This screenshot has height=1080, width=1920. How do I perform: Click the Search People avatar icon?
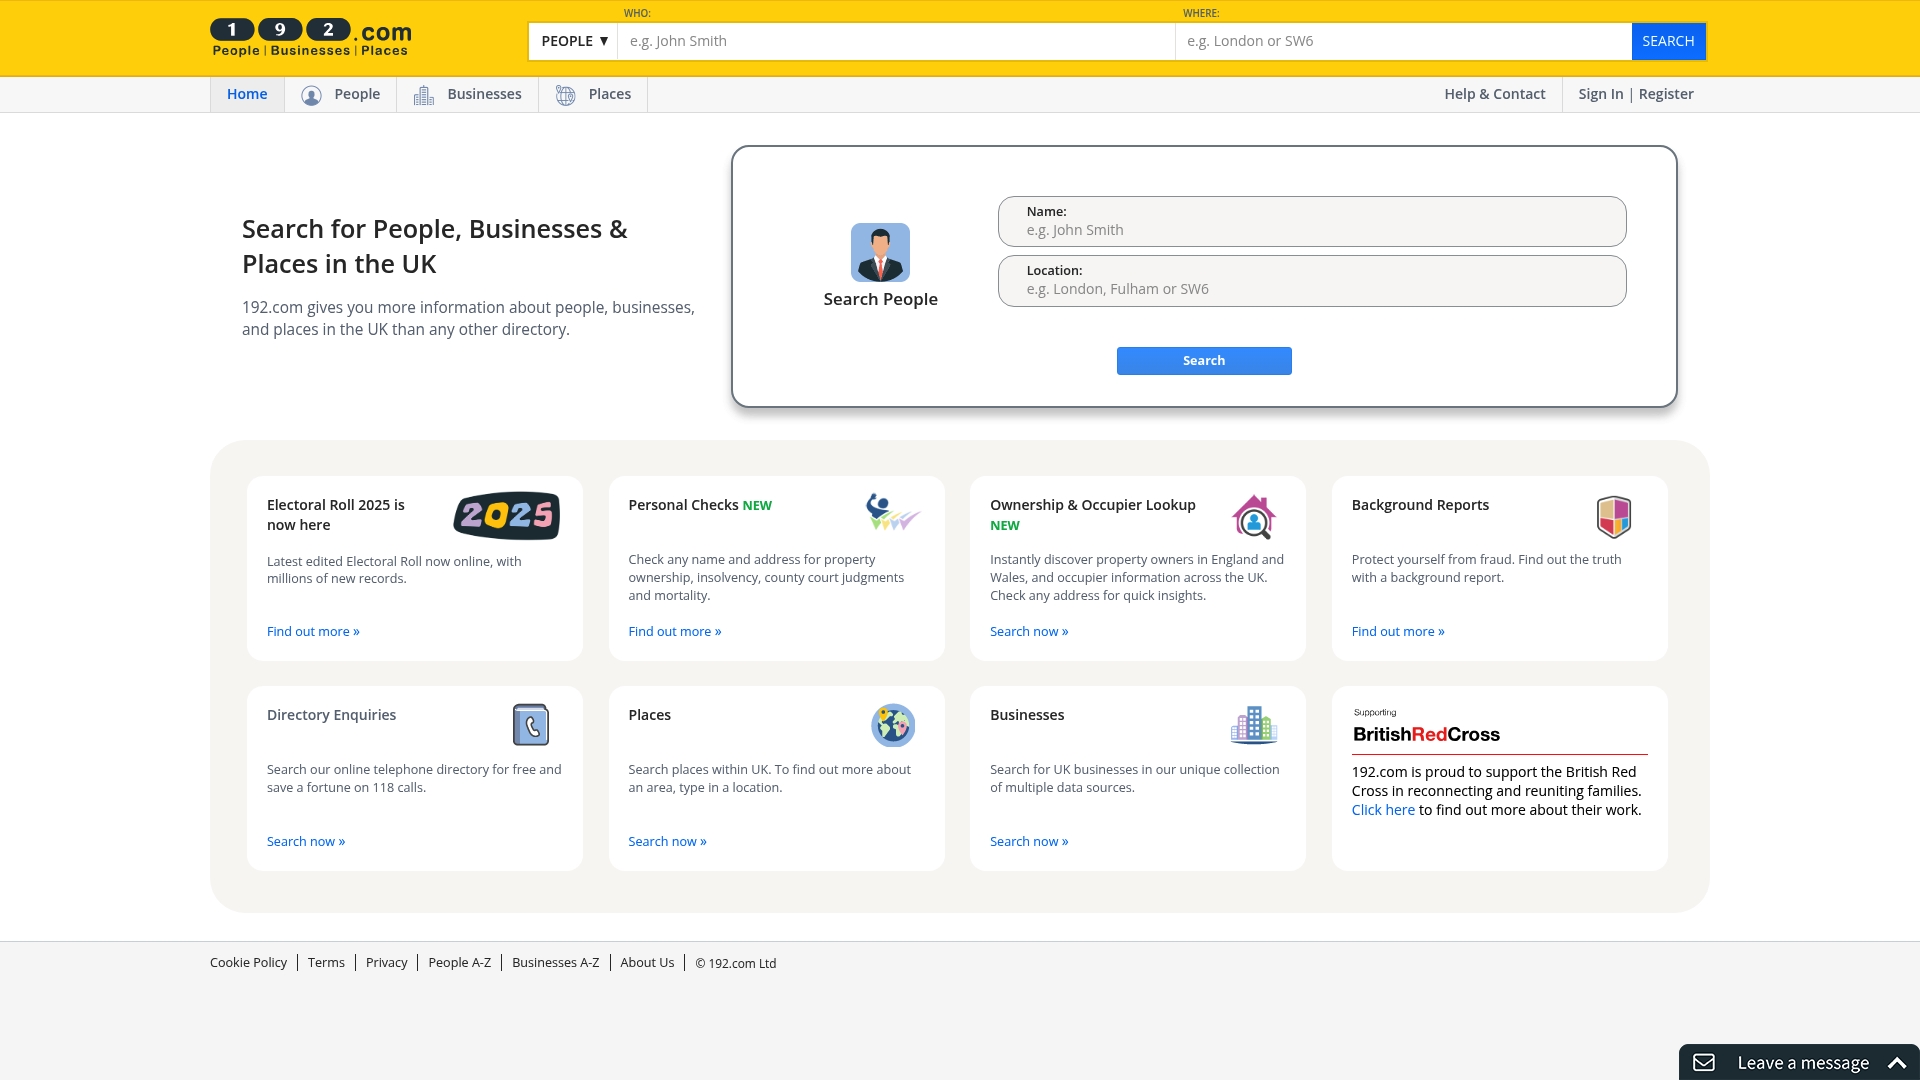pyautogui.click(x=880, y=252)
